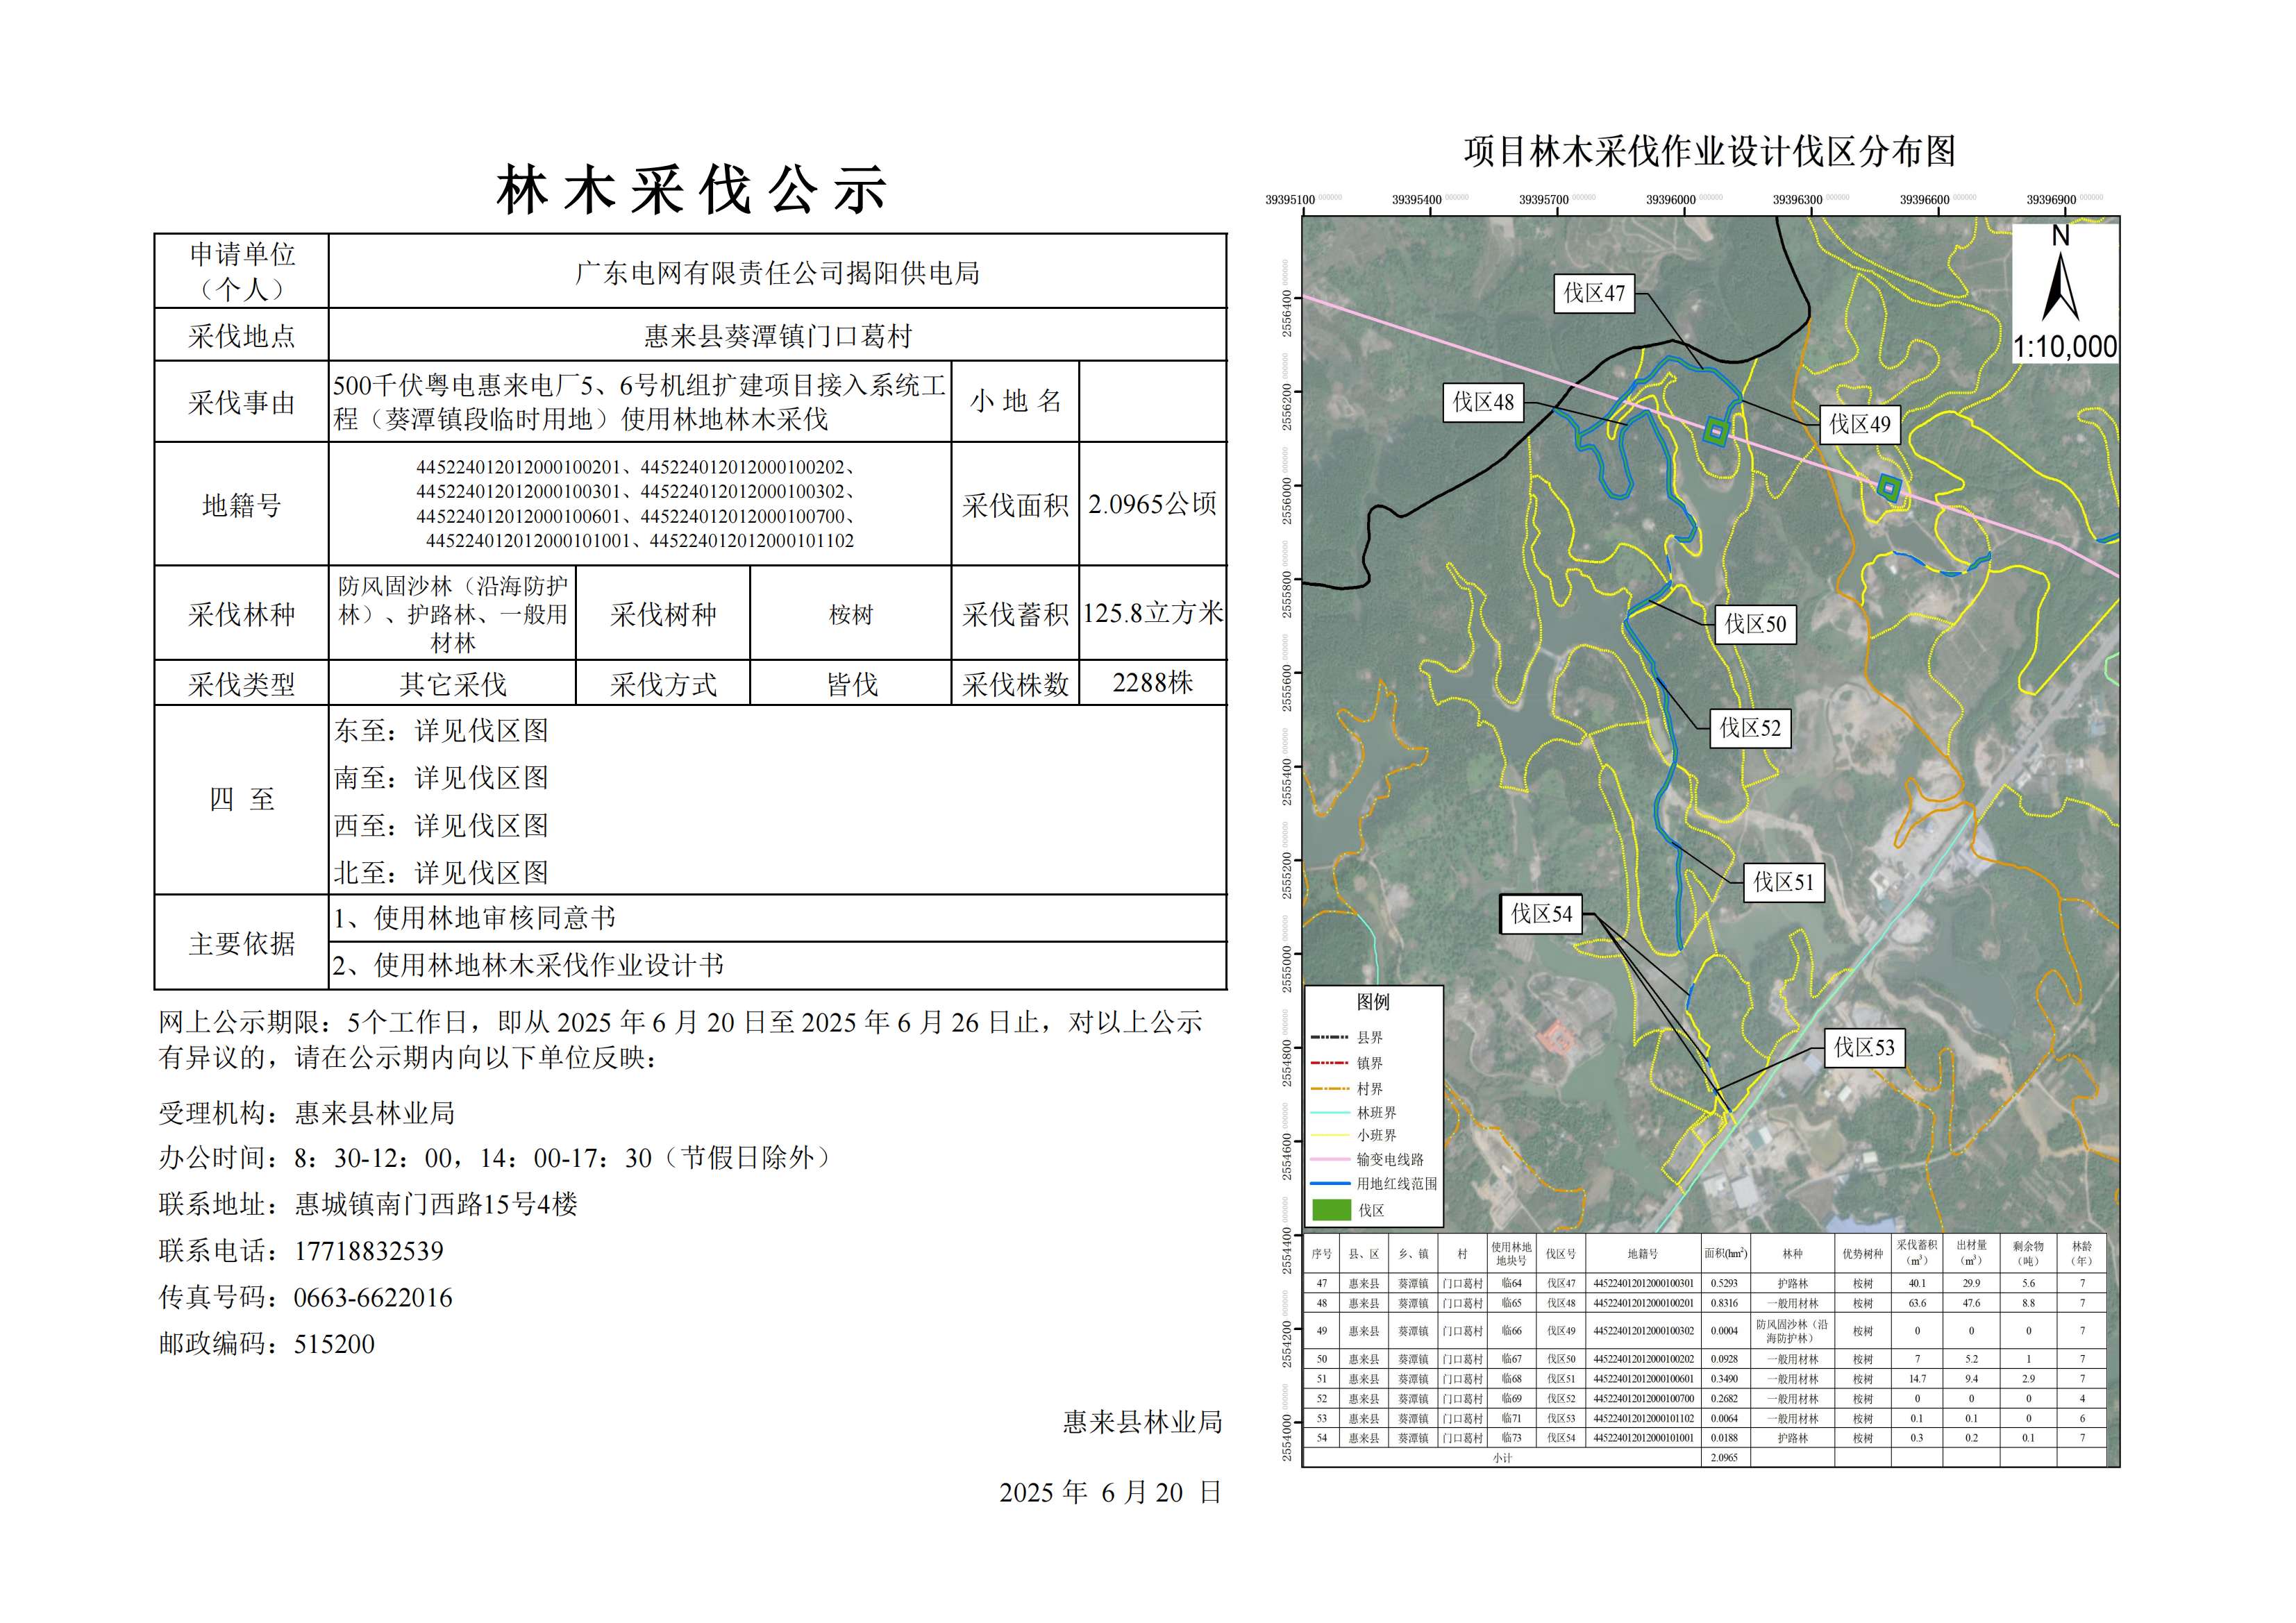This screenshot has width=2296, height=1623.
Task: Click the 图例 legend heading
Action: click(x=1373, y=1001)
